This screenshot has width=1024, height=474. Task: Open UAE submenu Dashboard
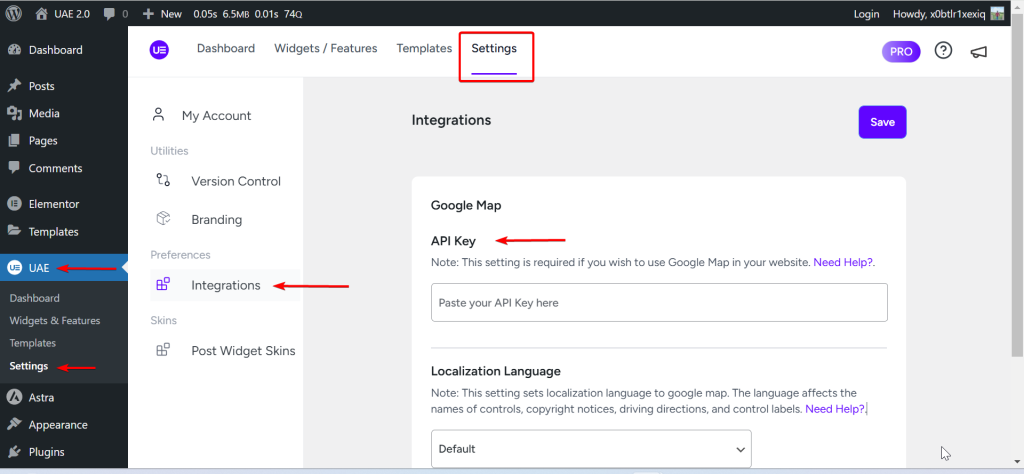click(x=35, y=298)
